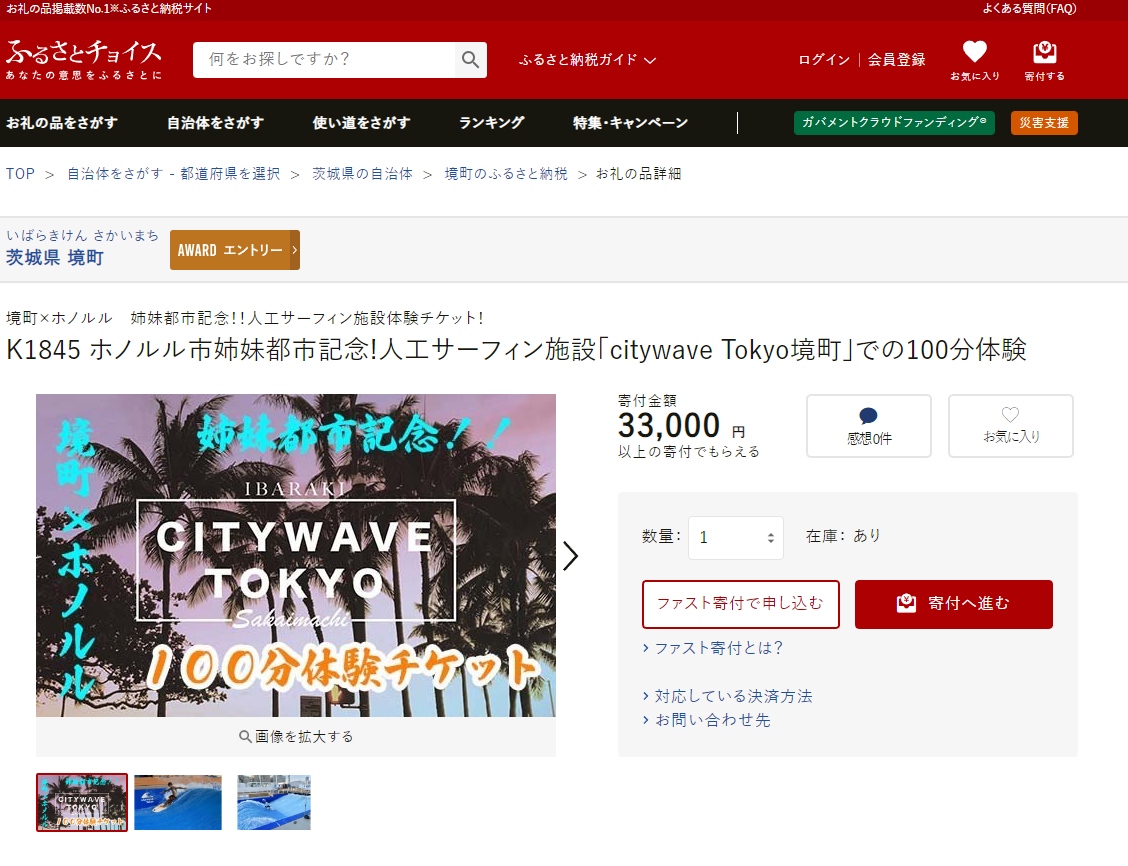Viewport: 1128px width, 866px height.
Task: Open the 数量 quantity selector
Action: 736,537
